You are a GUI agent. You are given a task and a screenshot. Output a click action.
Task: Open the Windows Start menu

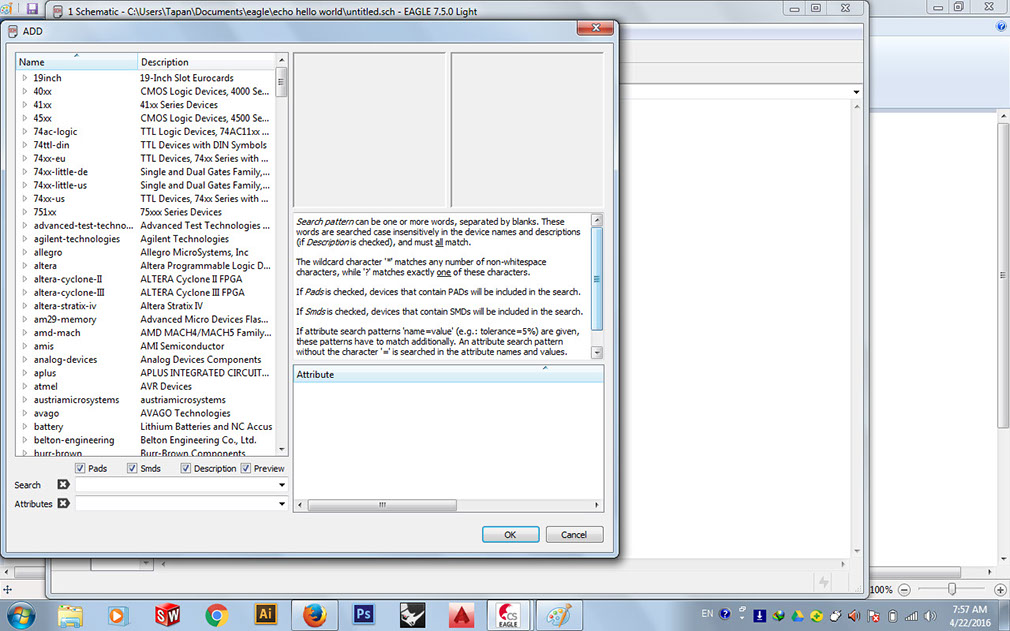coord(21,616)
